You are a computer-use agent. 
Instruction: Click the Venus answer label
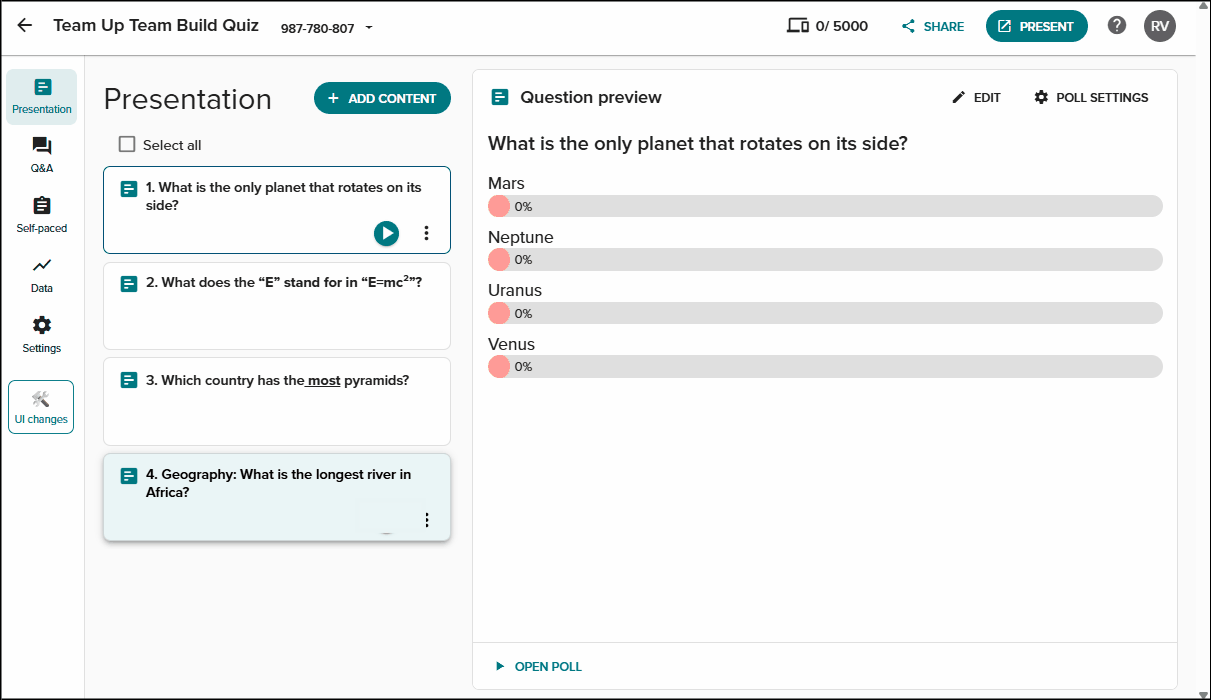pos(511,344)
